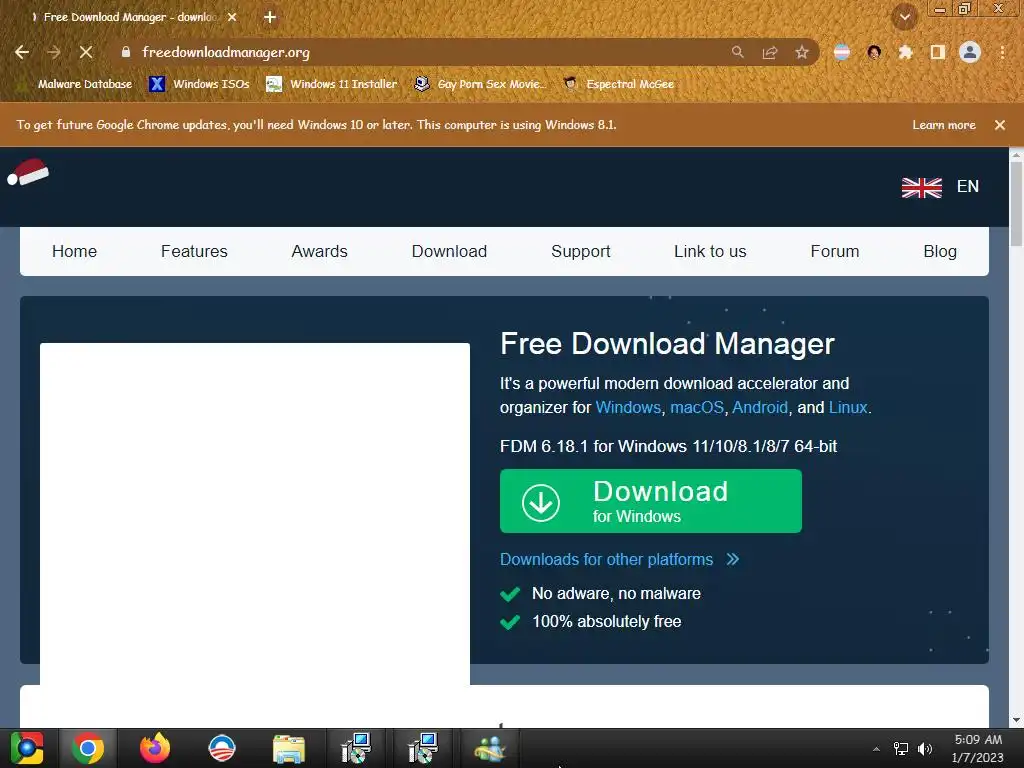The height and width of the screenshot is (768, 1024).
Task: Share this page icon
Action: click(x=770, y=52)
